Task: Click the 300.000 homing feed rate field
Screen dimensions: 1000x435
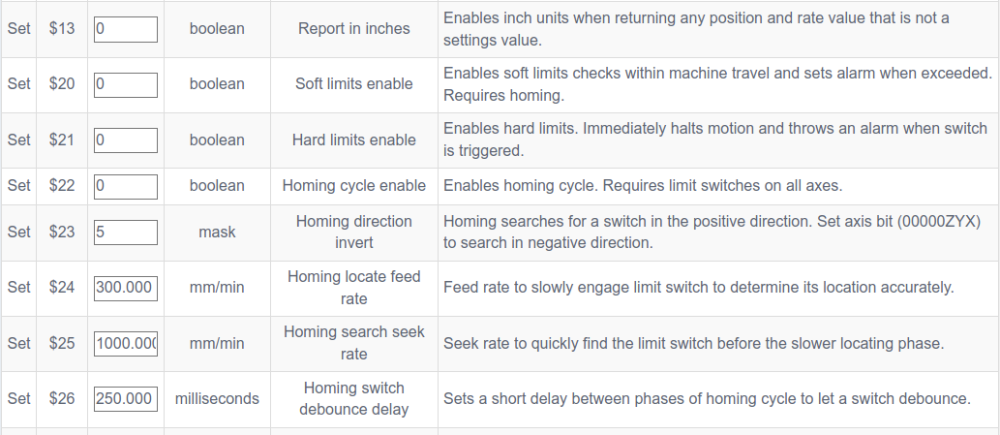Action: click(x=126, y=288)
